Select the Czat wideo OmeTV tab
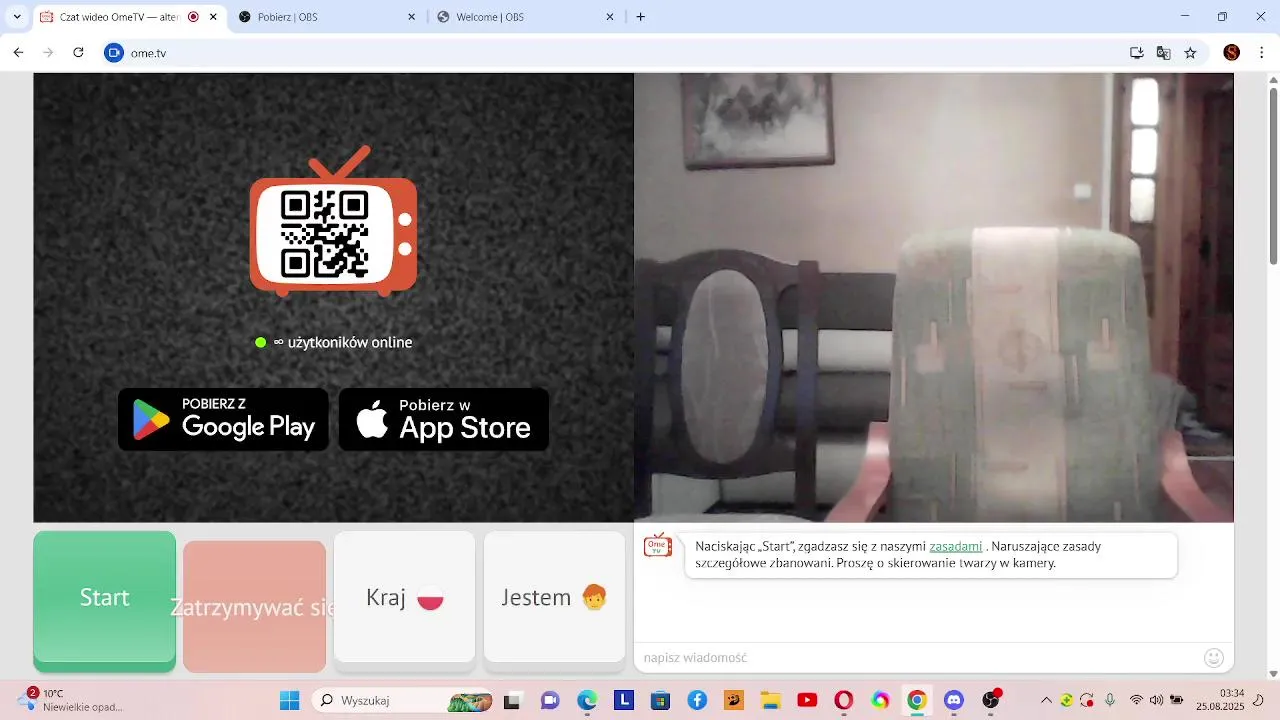 (129, 17)
